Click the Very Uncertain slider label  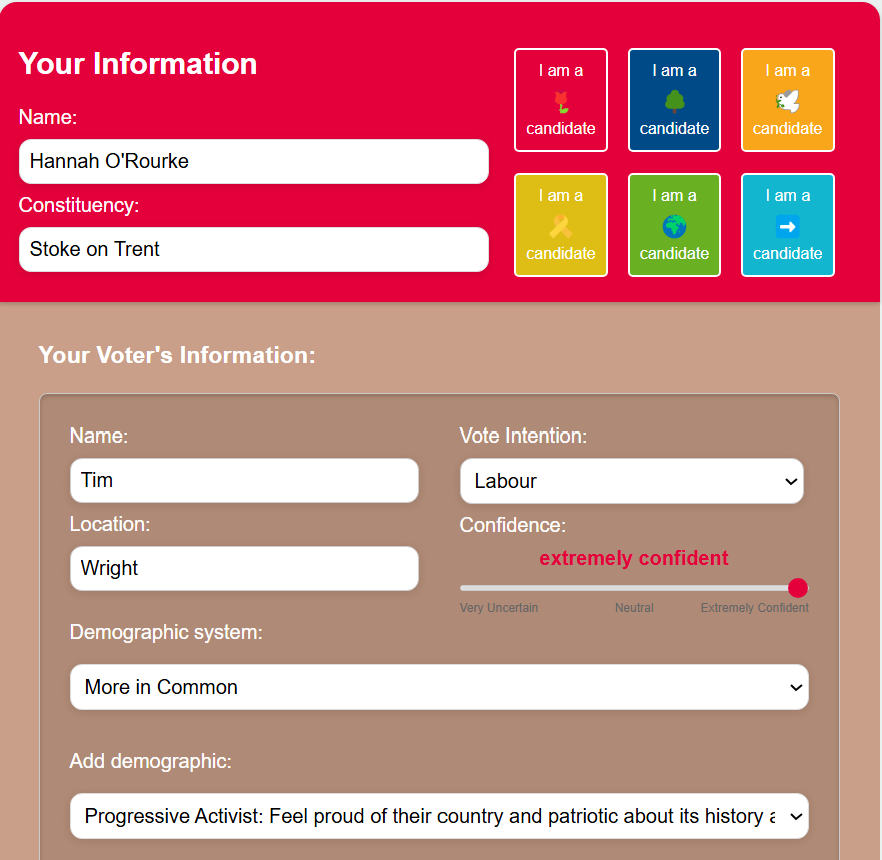[499, 607]
